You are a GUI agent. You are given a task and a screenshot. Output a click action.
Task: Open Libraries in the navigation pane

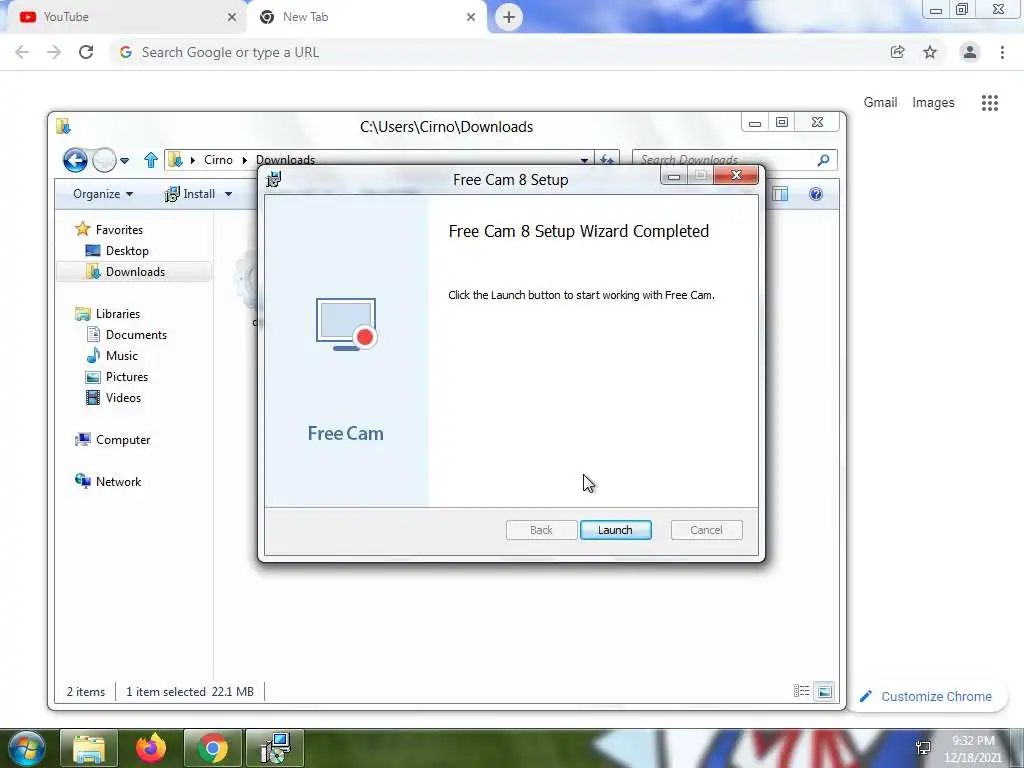(x=118, y=314)
